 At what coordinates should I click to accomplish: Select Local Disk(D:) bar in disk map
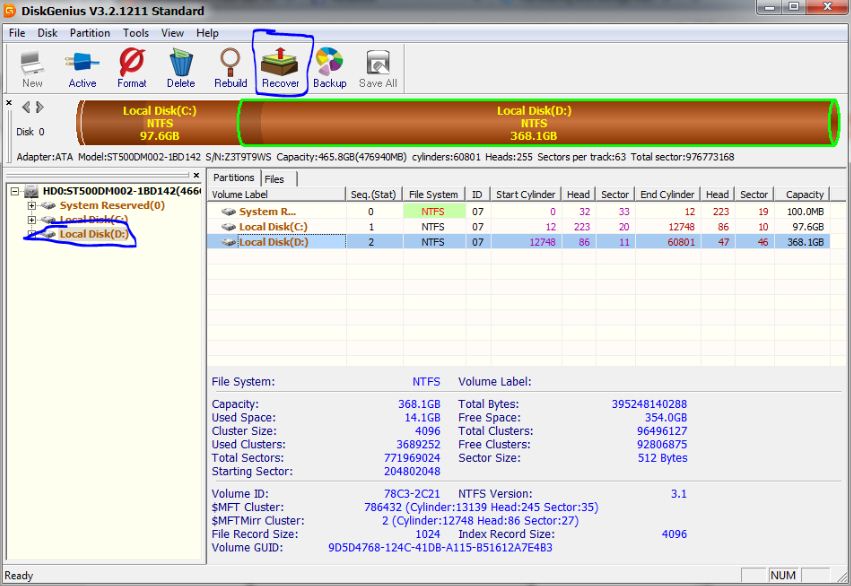pos(535,122)
